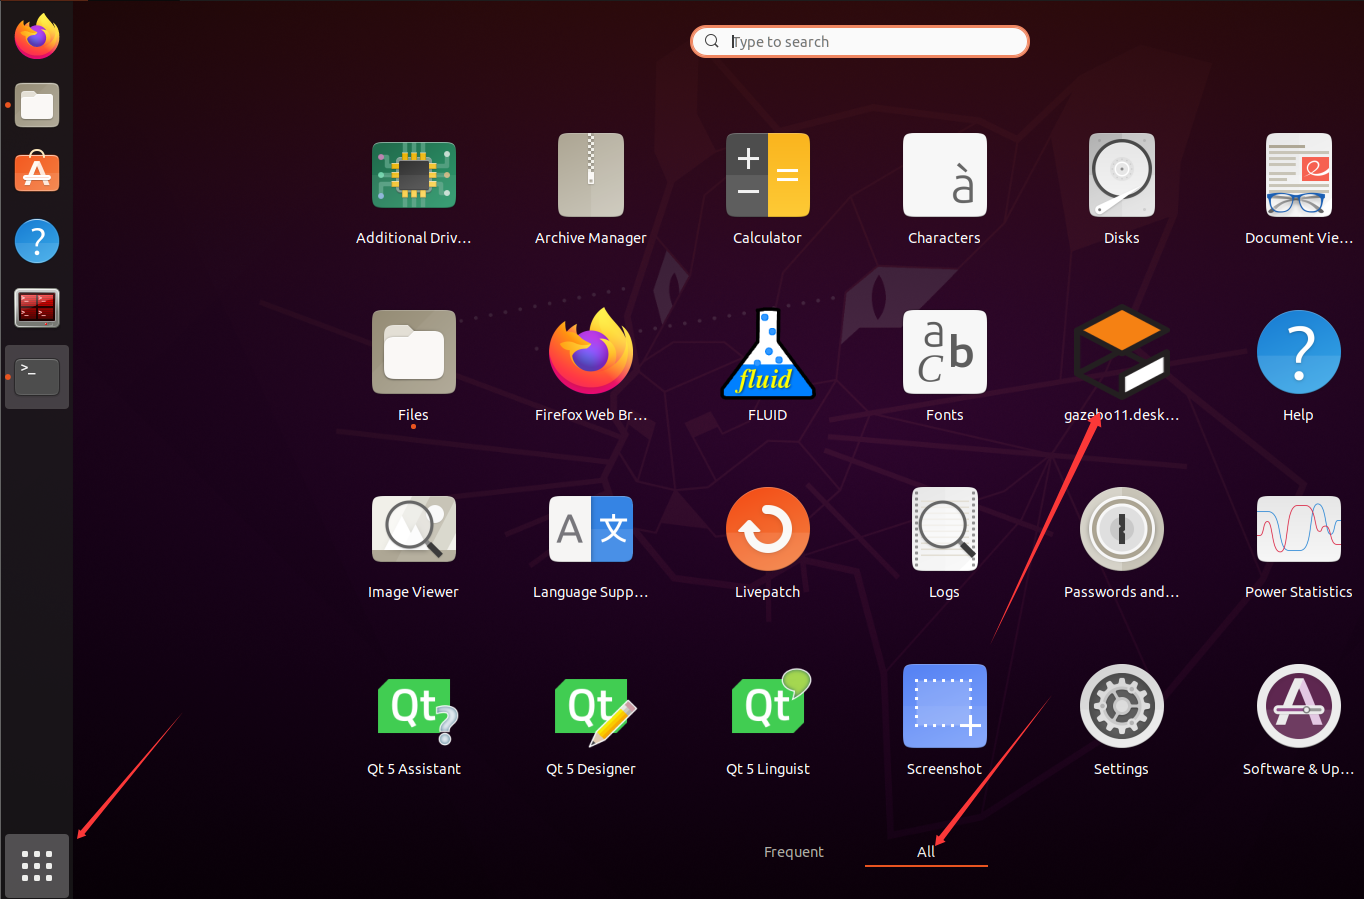Switch to Frequent tab
The width and height of the screenshot is (1364, 899).
click(x=794, y=852)
